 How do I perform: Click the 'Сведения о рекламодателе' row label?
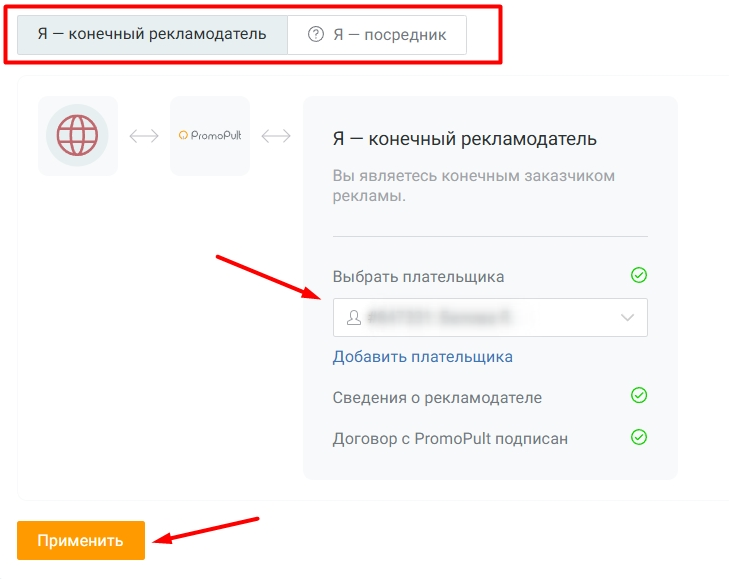tap(437, 398)
